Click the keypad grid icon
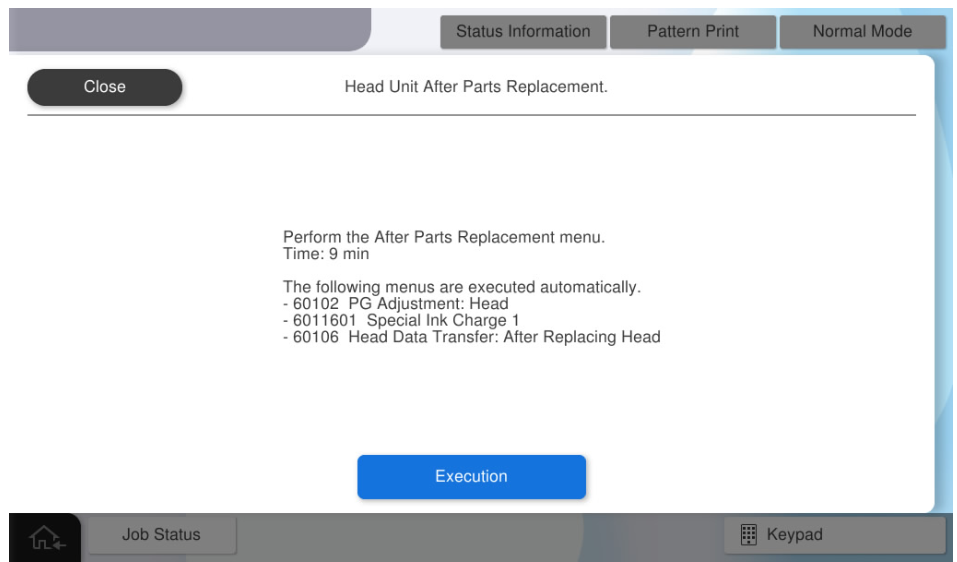 [748, 535]
